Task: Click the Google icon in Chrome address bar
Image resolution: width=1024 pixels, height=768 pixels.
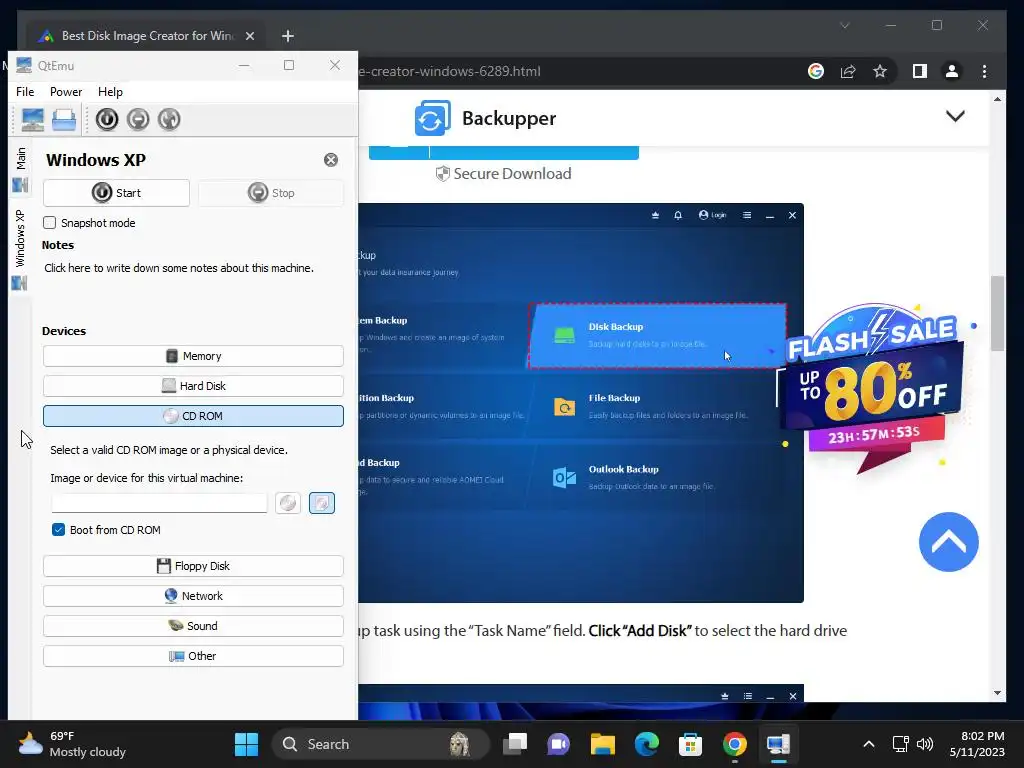Action: 816,71
